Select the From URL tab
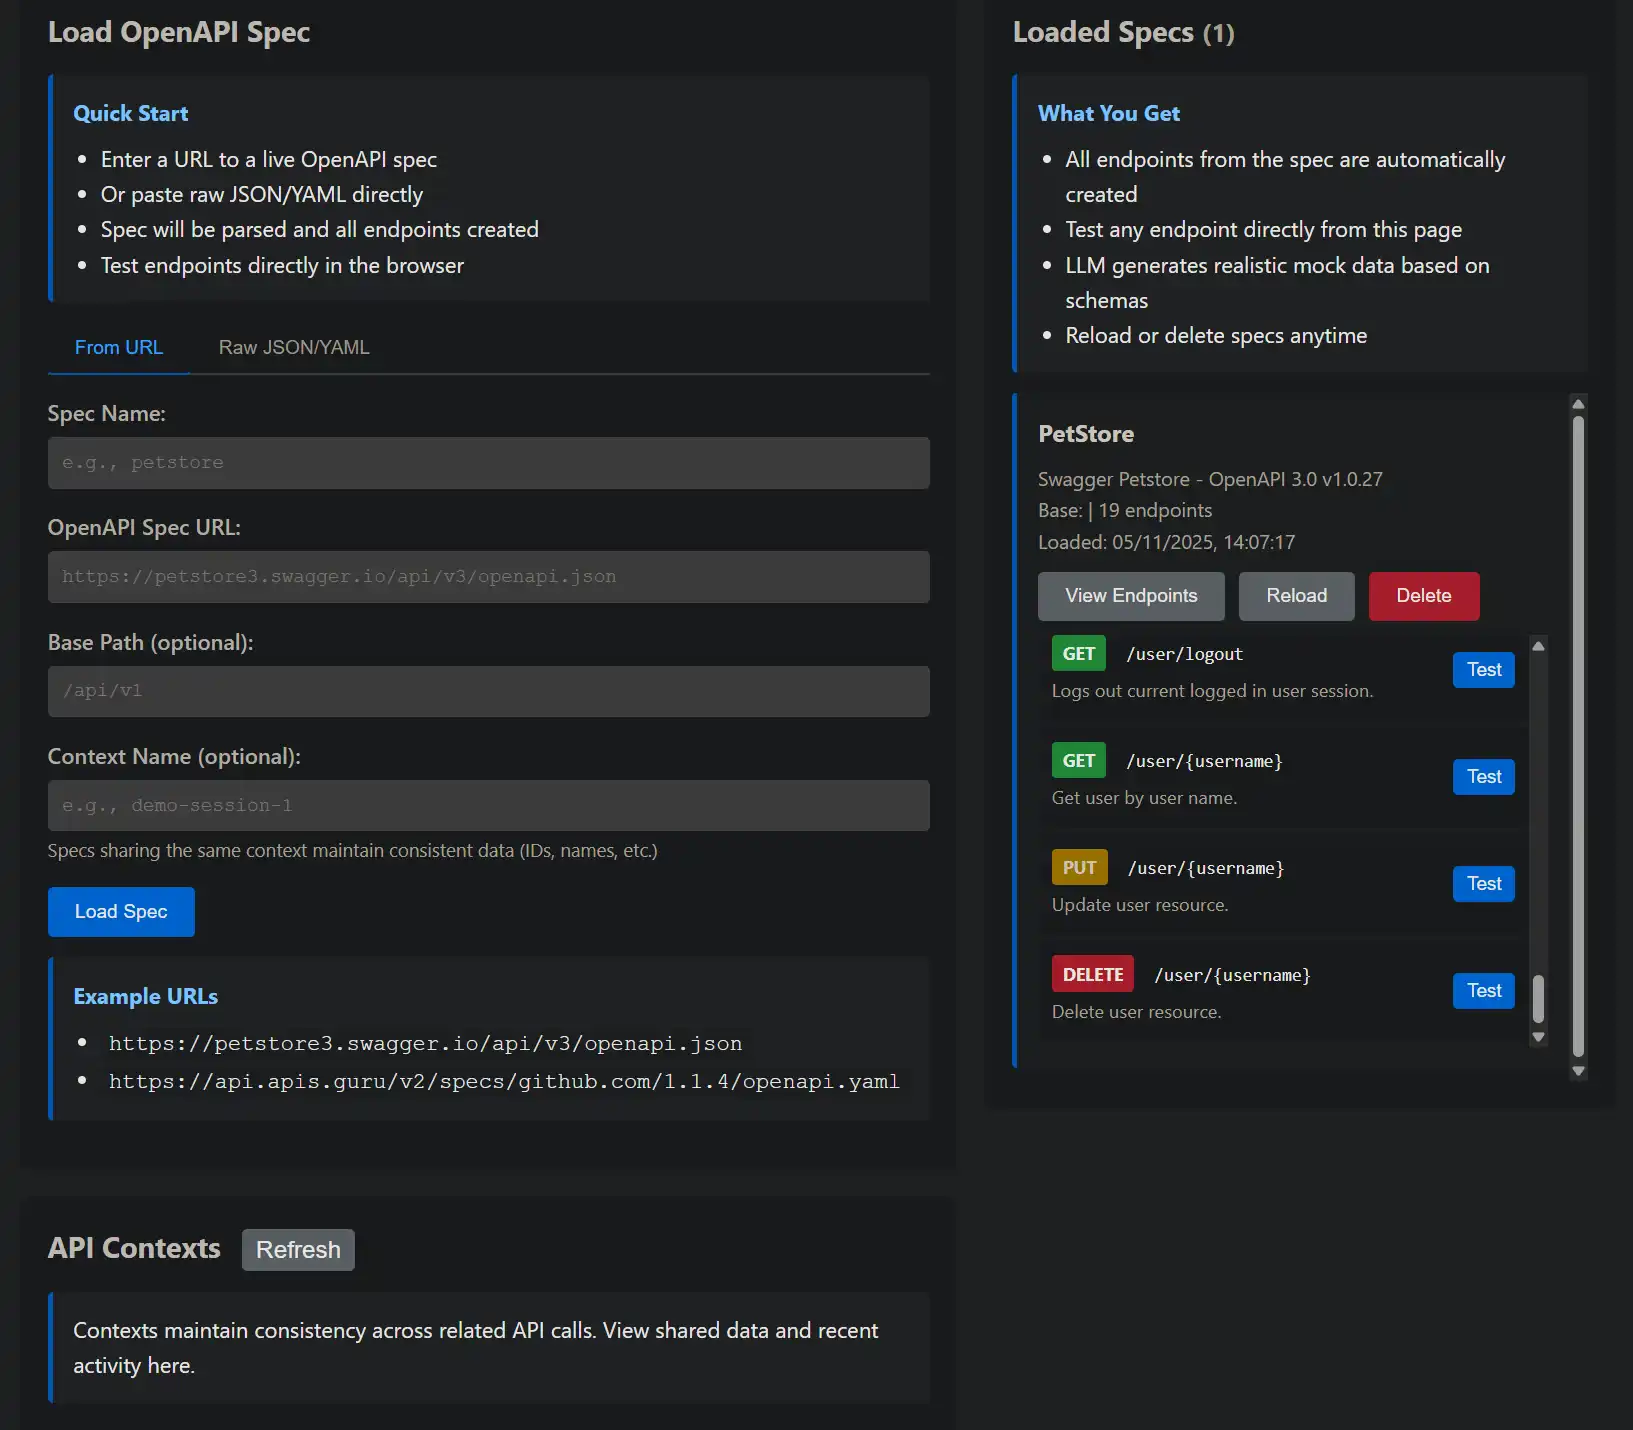The image size is (1633, 1430). 119,347
